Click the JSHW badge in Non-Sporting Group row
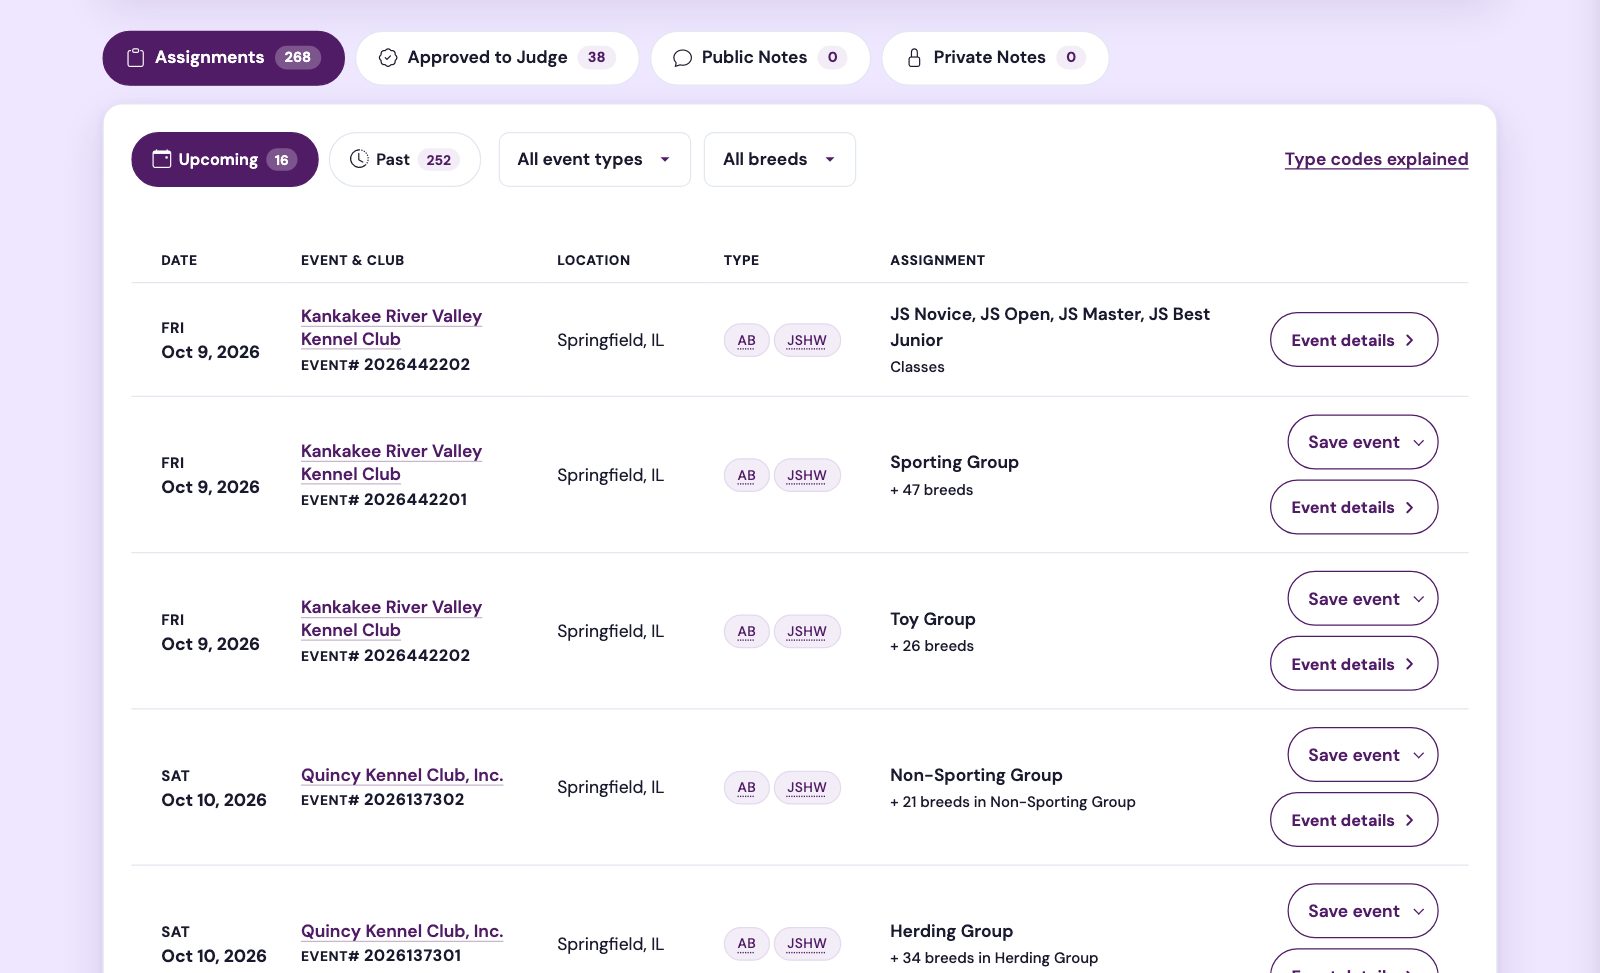The height and width of the screenshot is (973, 1600). click(x=807, y=787)
